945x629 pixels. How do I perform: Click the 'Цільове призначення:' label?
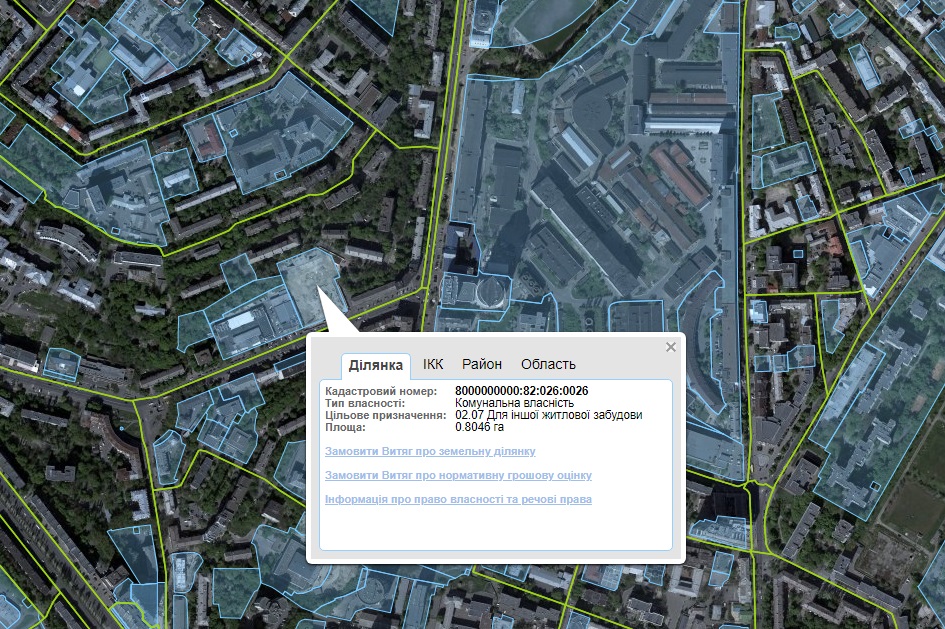click(x=385, y=415)
